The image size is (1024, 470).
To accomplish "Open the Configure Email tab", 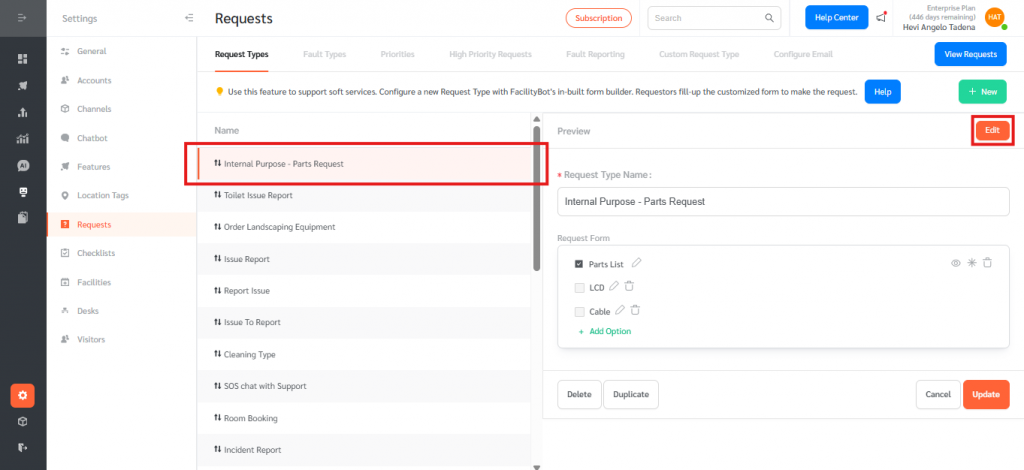I will 803,54.
